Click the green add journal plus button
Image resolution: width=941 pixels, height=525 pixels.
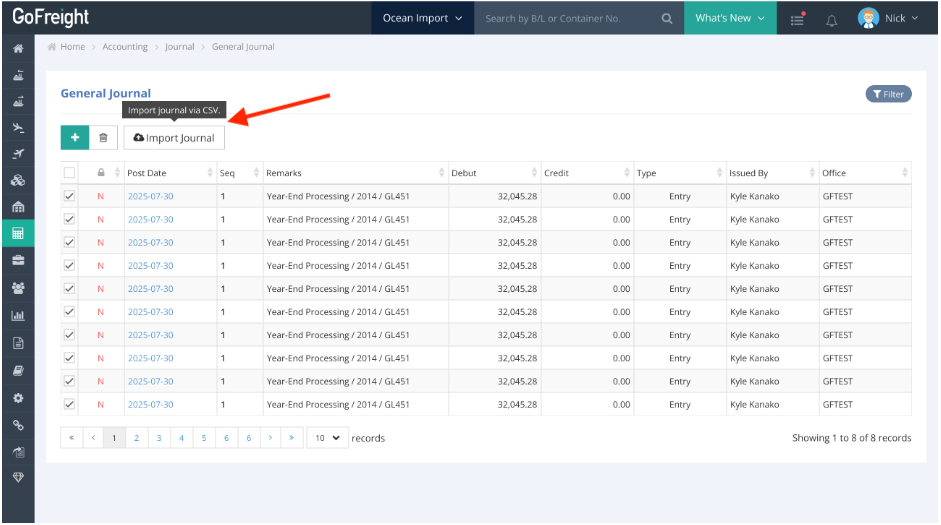pos(74,138)
